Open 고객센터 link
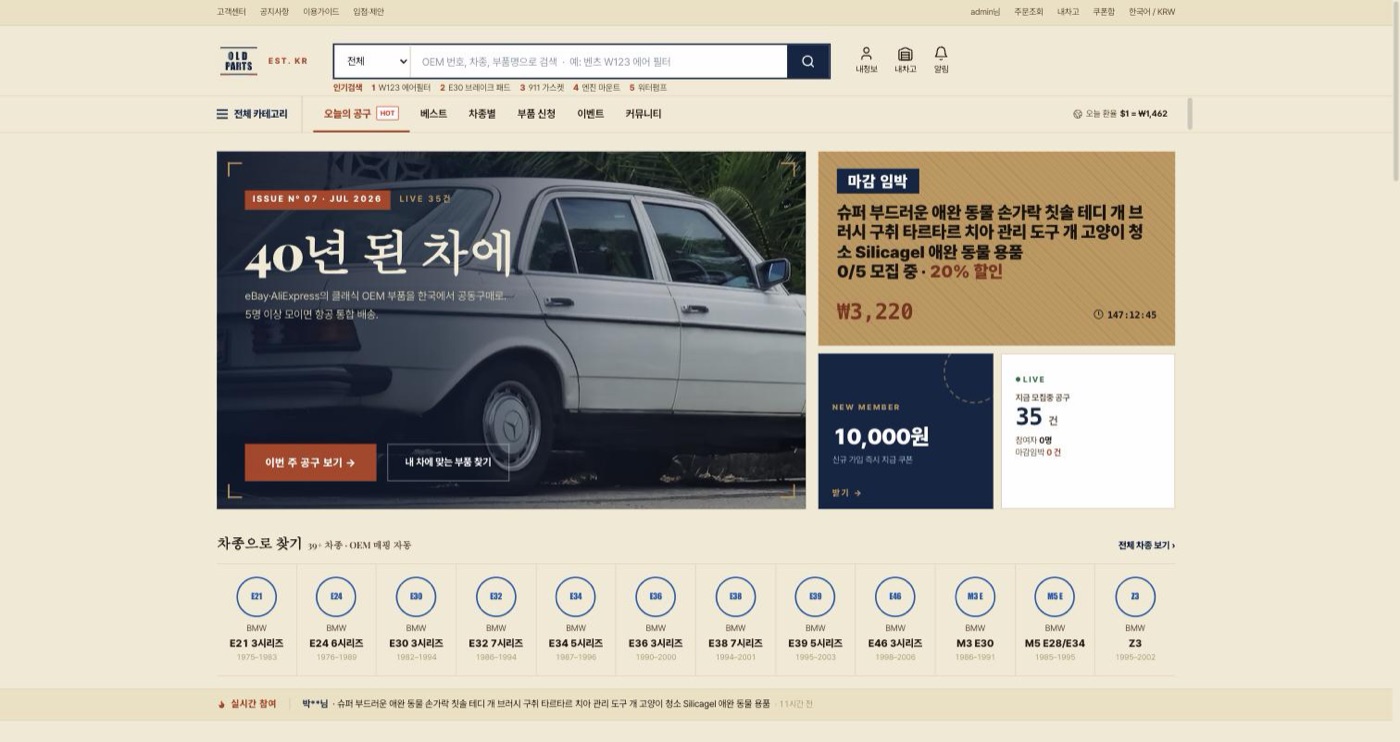This screenshot has height=742, width=1400. (231, 12)
